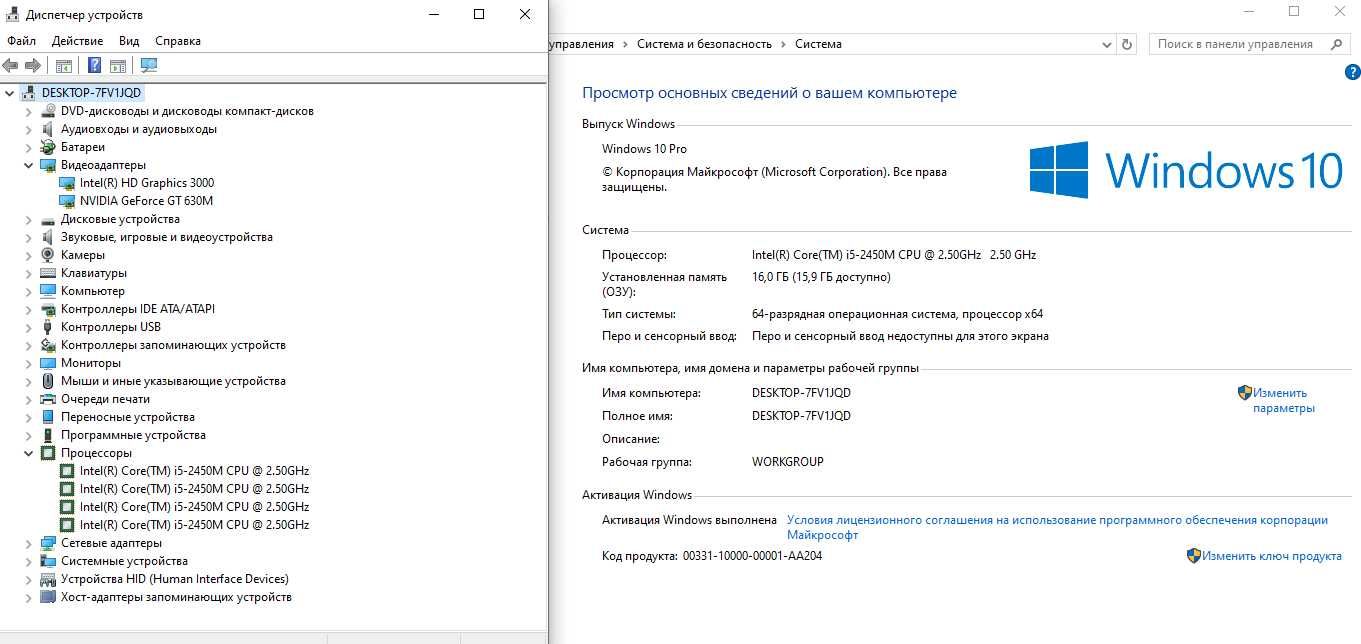Collapse the Видеоадаптеры category
The height and width of the screenshot is (644, 1361).
(x=28, y=165)
